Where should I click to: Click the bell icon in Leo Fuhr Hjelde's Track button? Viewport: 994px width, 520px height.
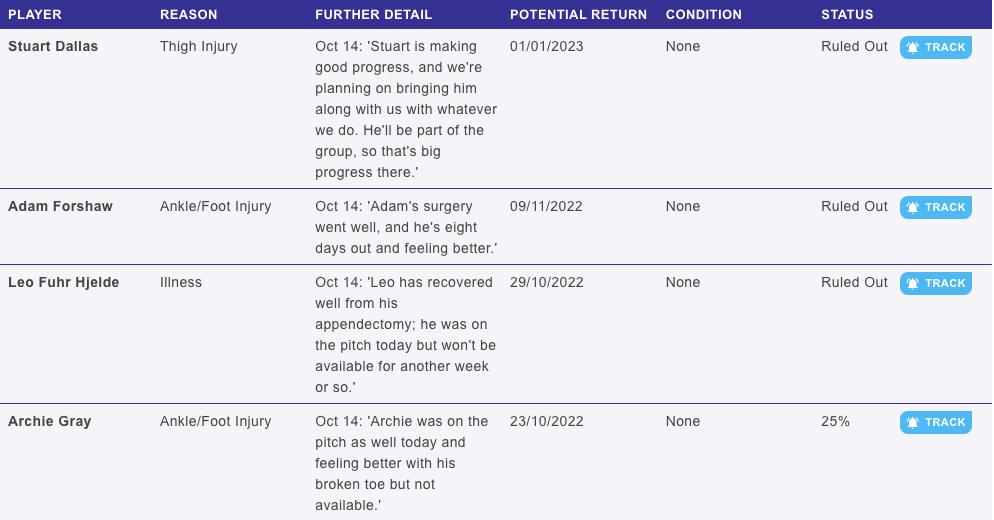[x=912, y=283]
